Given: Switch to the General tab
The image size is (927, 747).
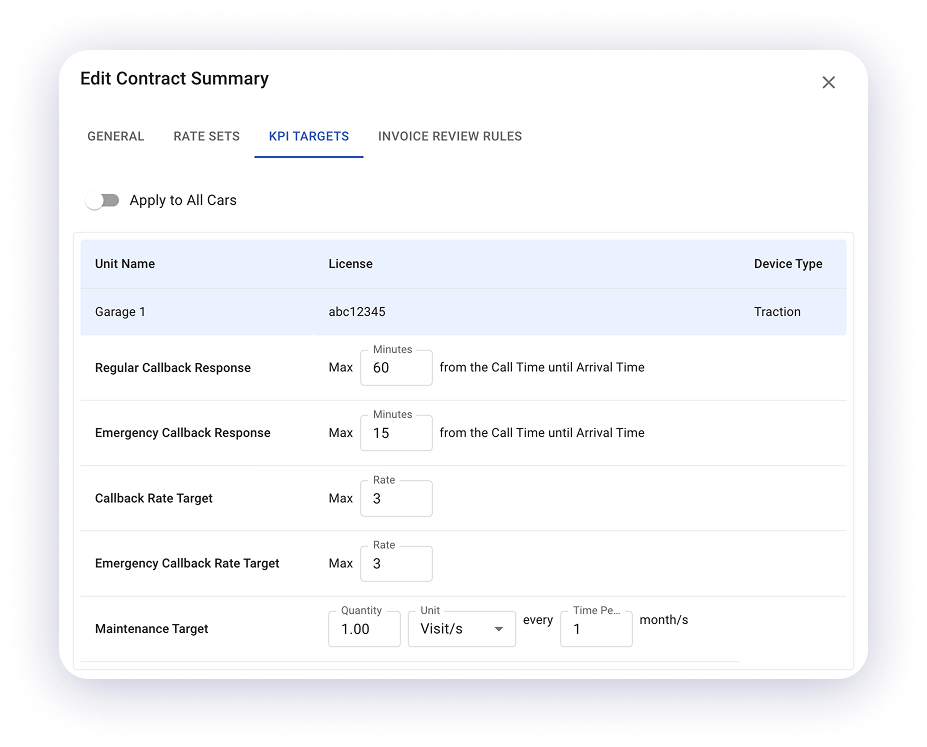Looking at the screenshot, I should click(116, 137).
